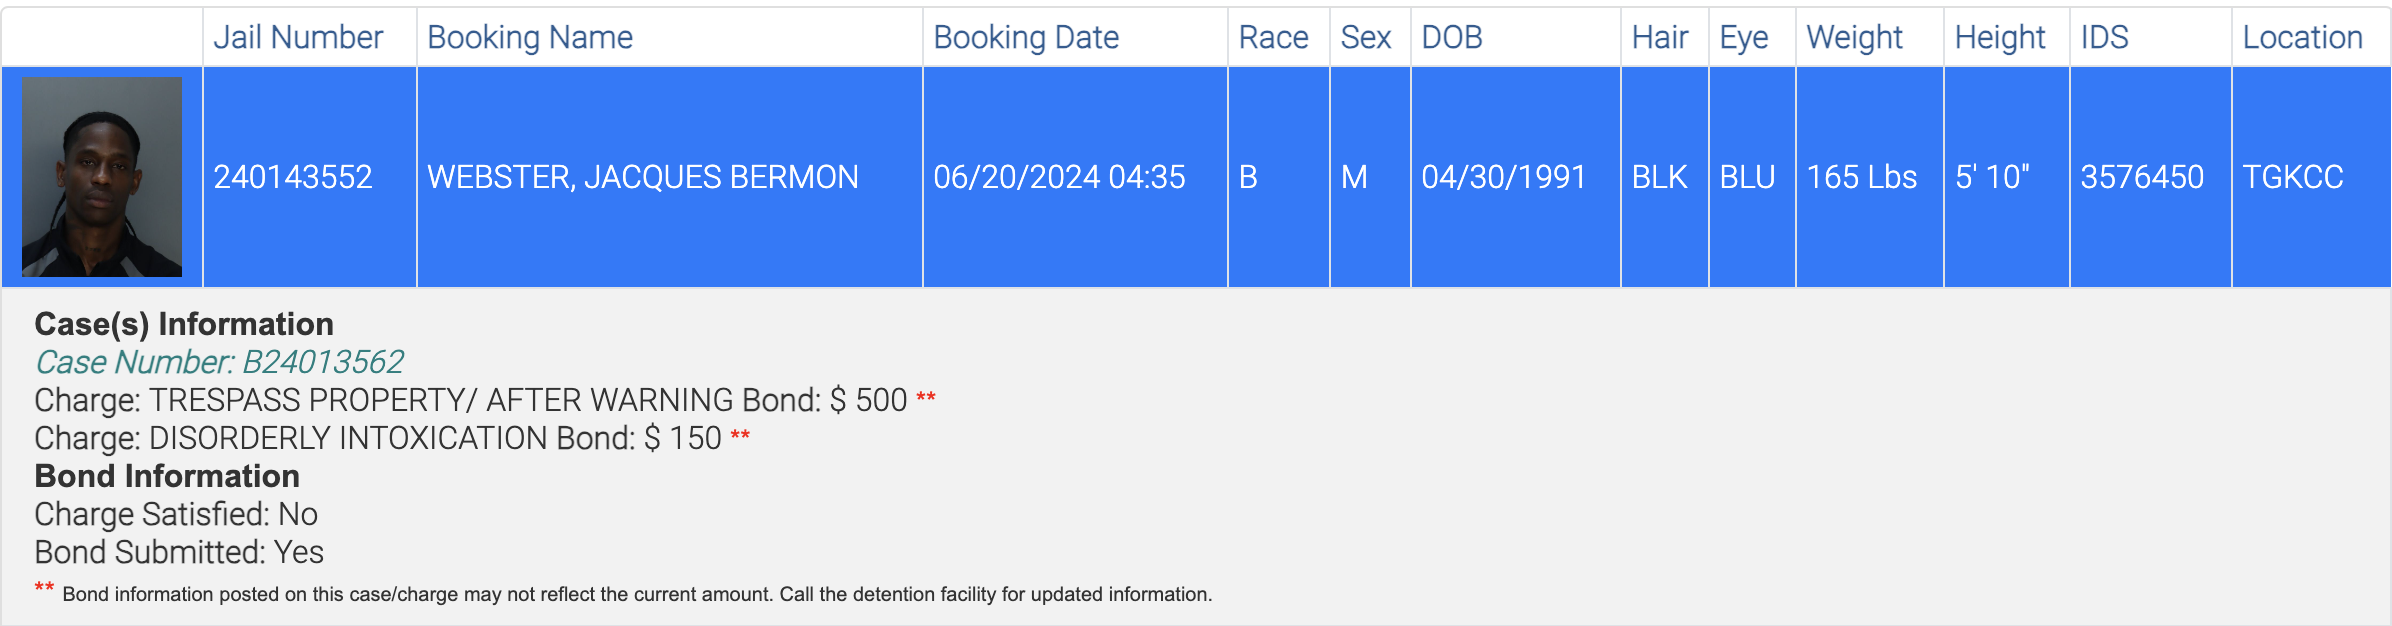Click the DOB column header
Viewport: 2392px width, 626px height.
[1452, 37]
